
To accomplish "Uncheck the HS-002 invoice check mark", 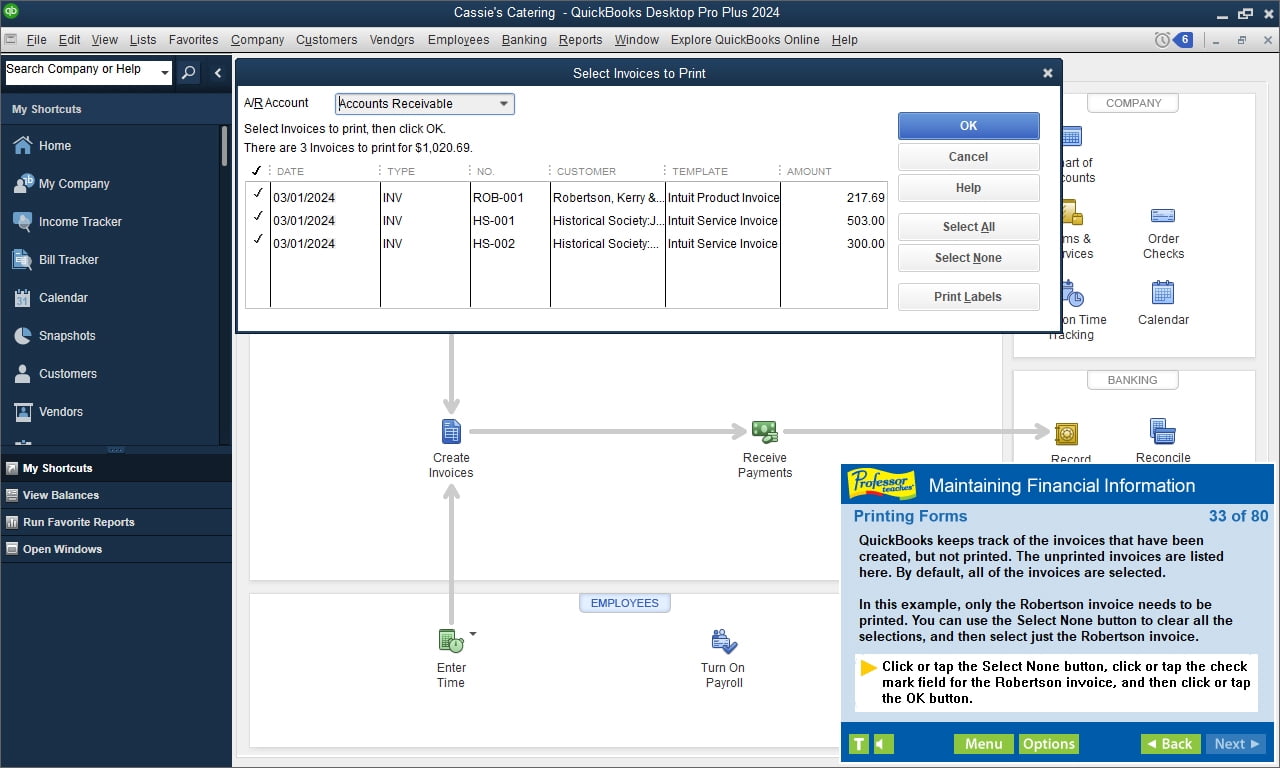I will [x=258, y=241].
